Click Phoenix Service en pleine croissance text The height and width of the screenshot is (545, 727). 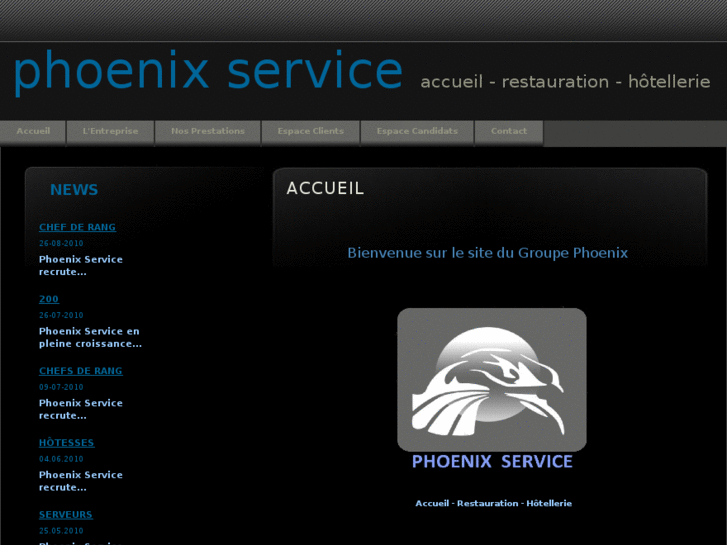point(90,338)
